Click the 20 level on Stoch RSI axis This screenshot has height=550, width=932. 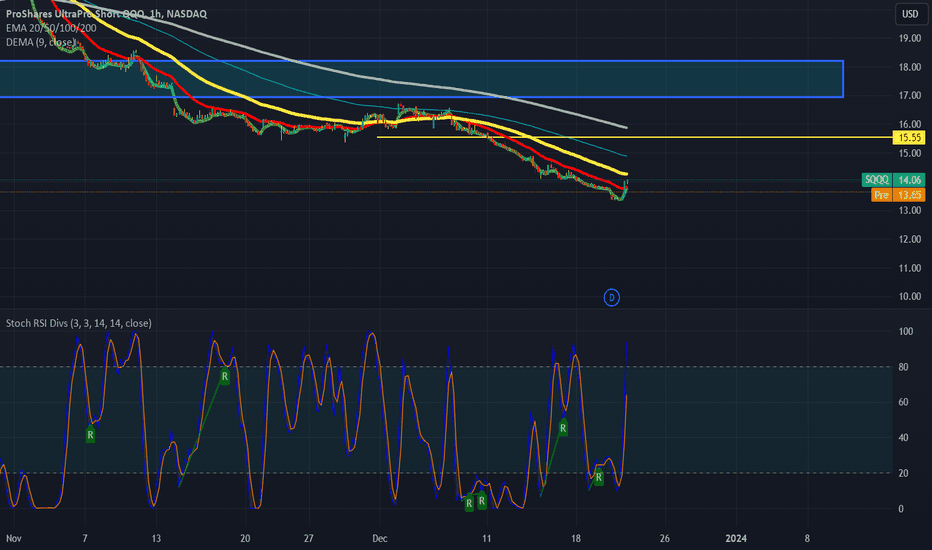[x=903, y=473]
